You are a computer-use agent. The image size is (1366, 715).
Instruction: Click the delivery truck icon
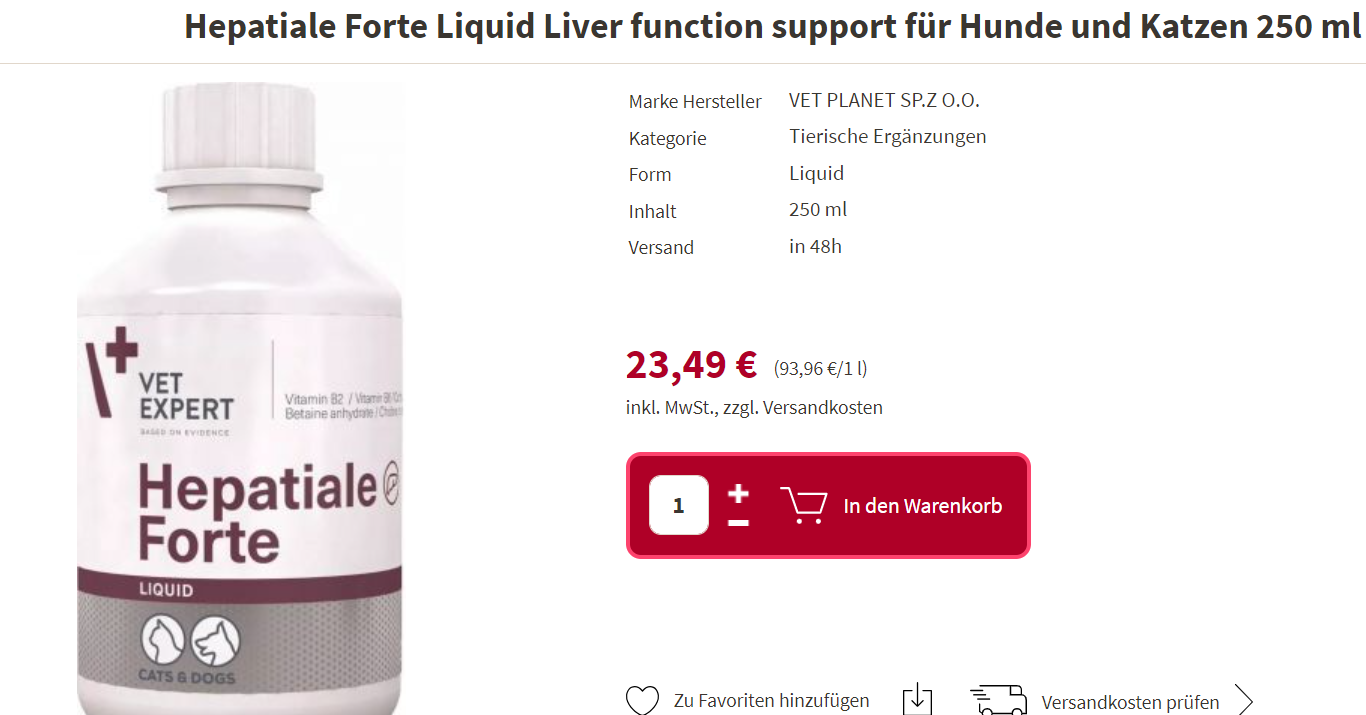click(998, 700)
